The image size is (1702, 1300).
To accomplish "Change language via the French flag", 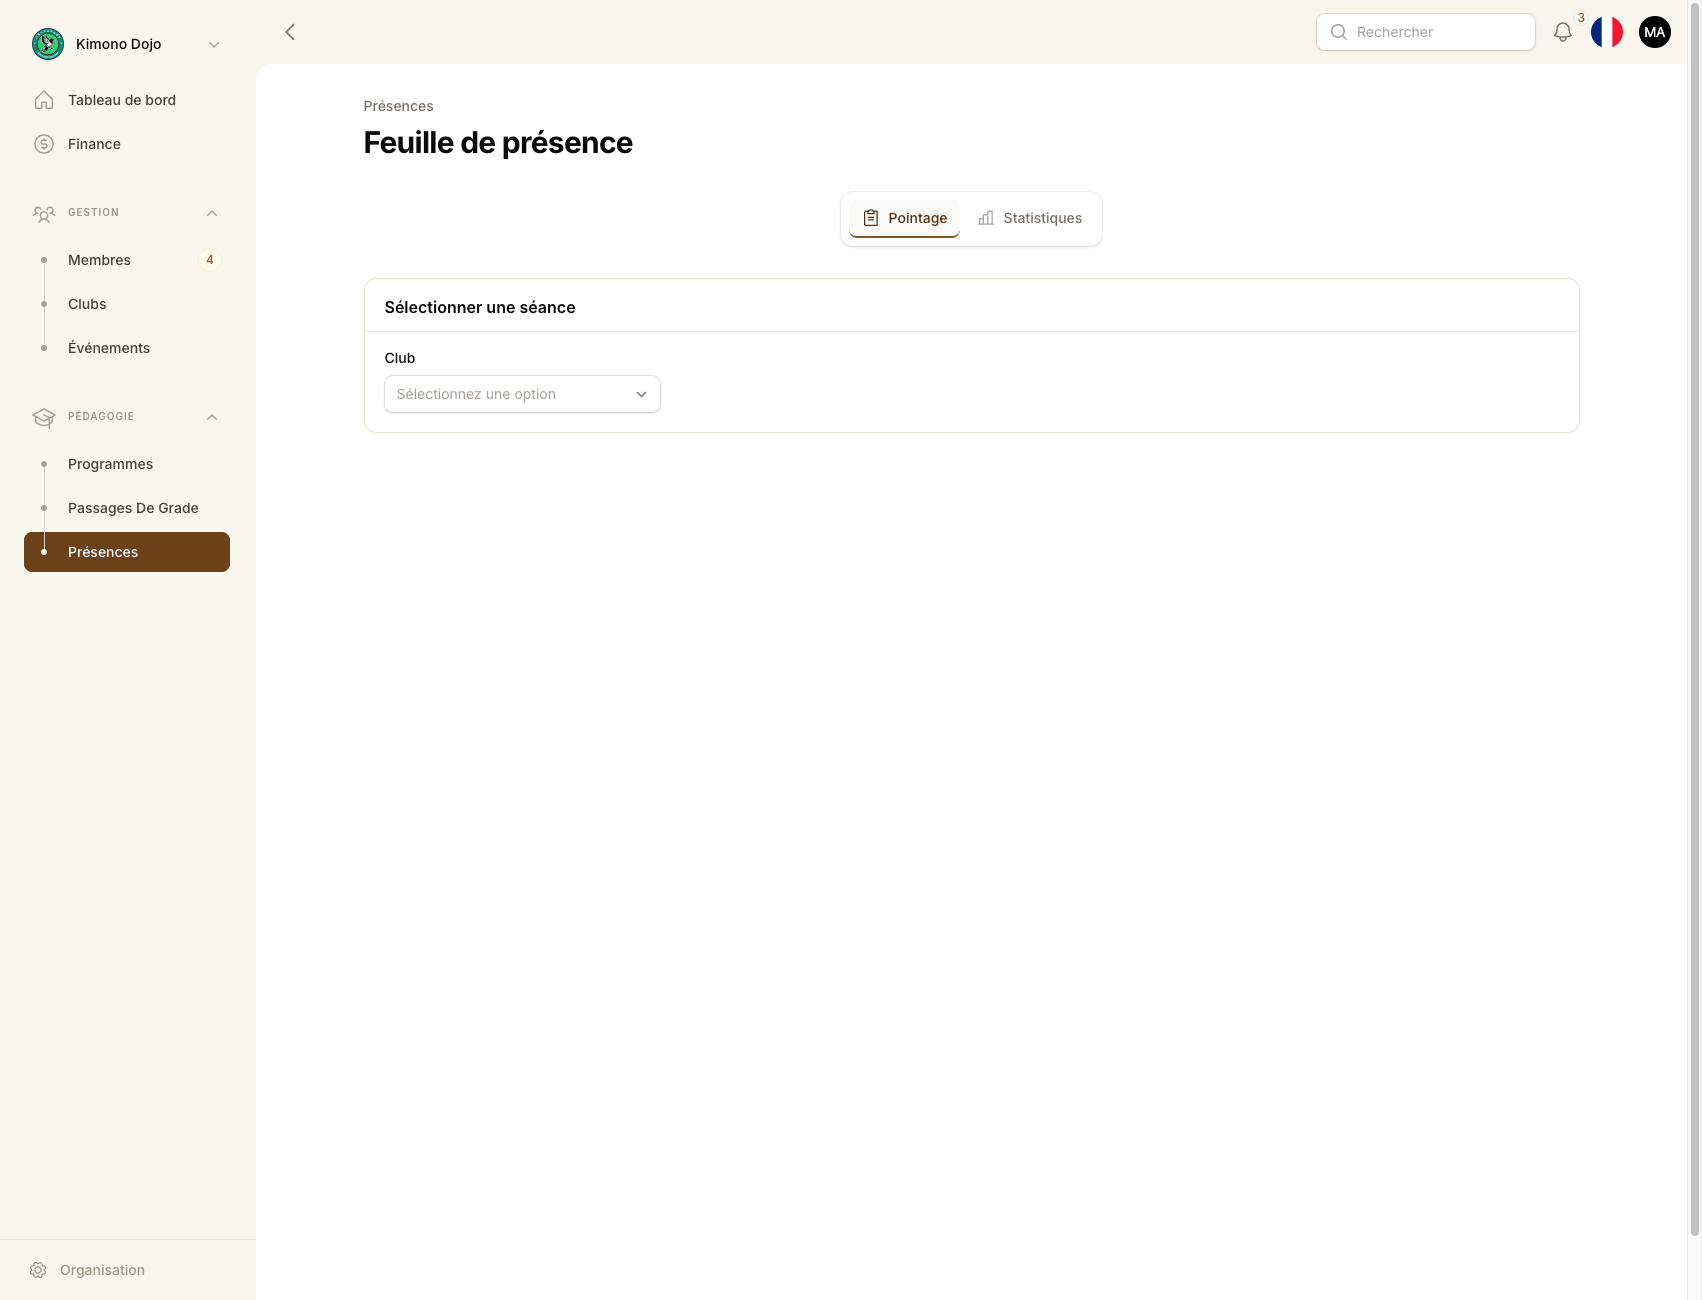I will (x=1606, y=32).
